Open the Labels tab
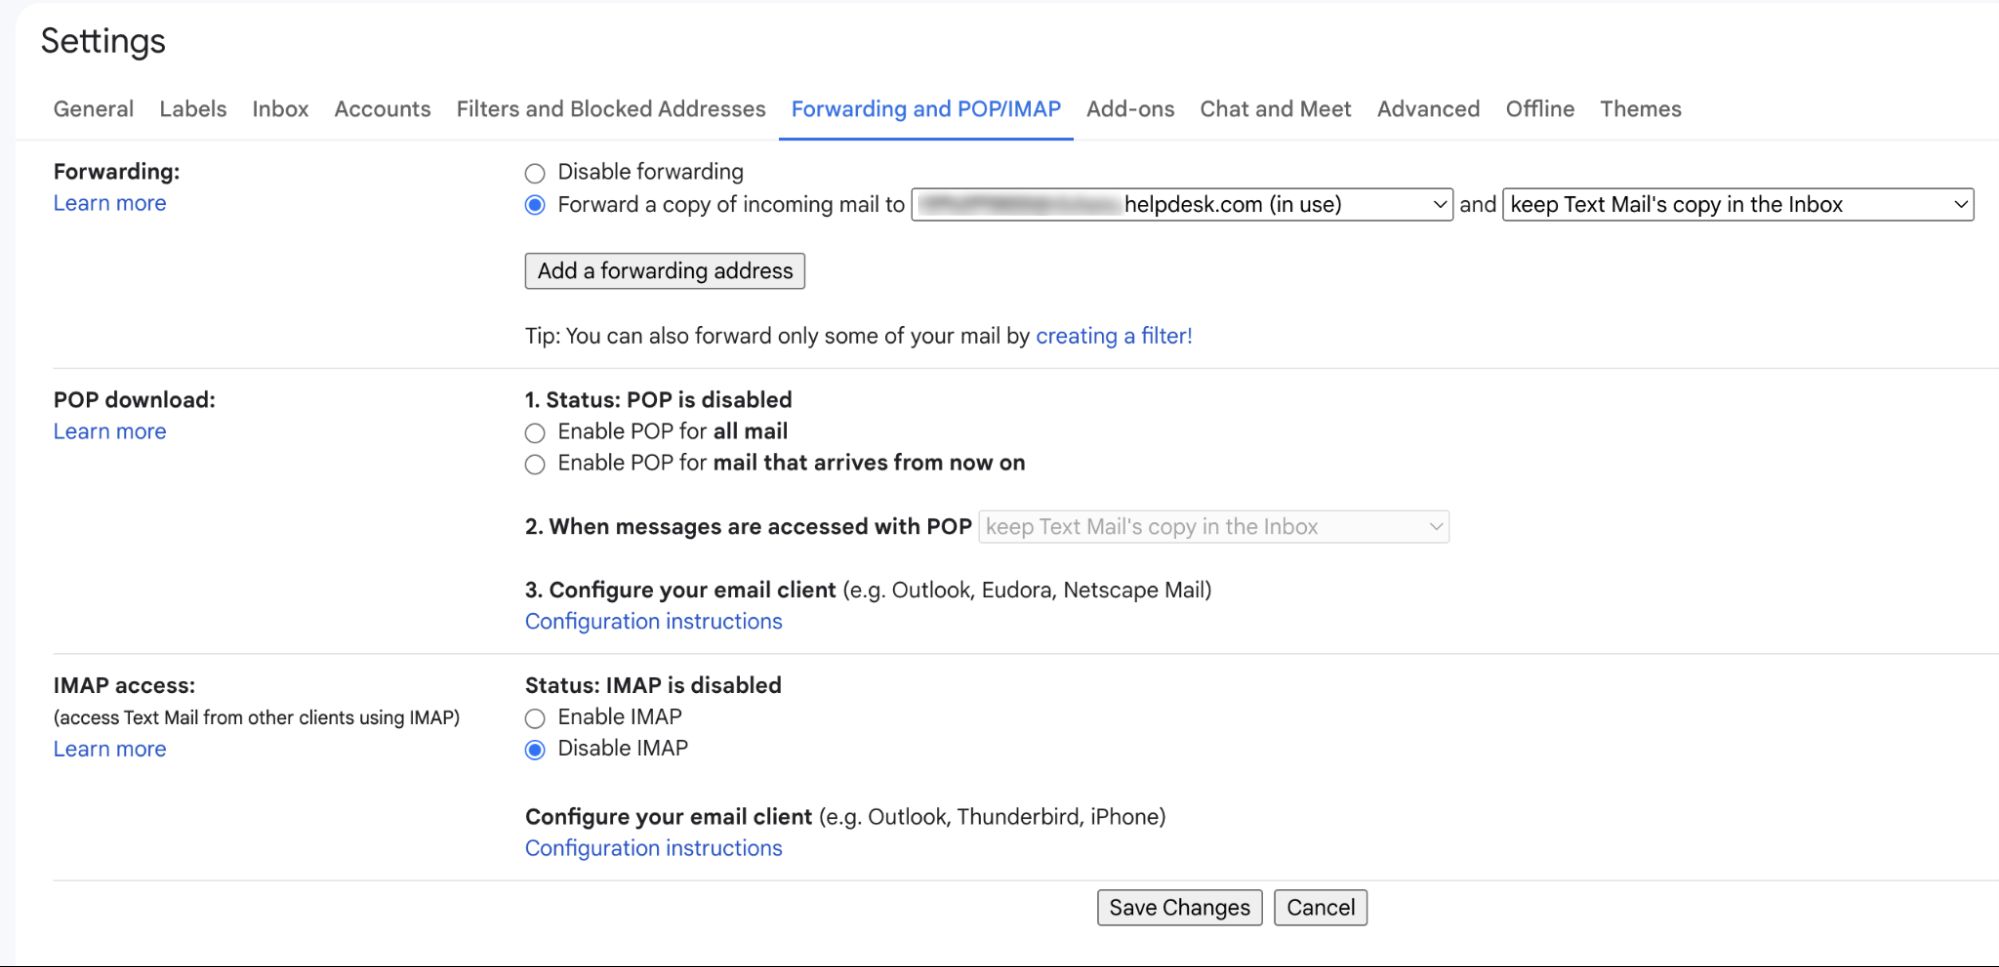The height and width of the screenshot is (967, 1999). (193, 109)
